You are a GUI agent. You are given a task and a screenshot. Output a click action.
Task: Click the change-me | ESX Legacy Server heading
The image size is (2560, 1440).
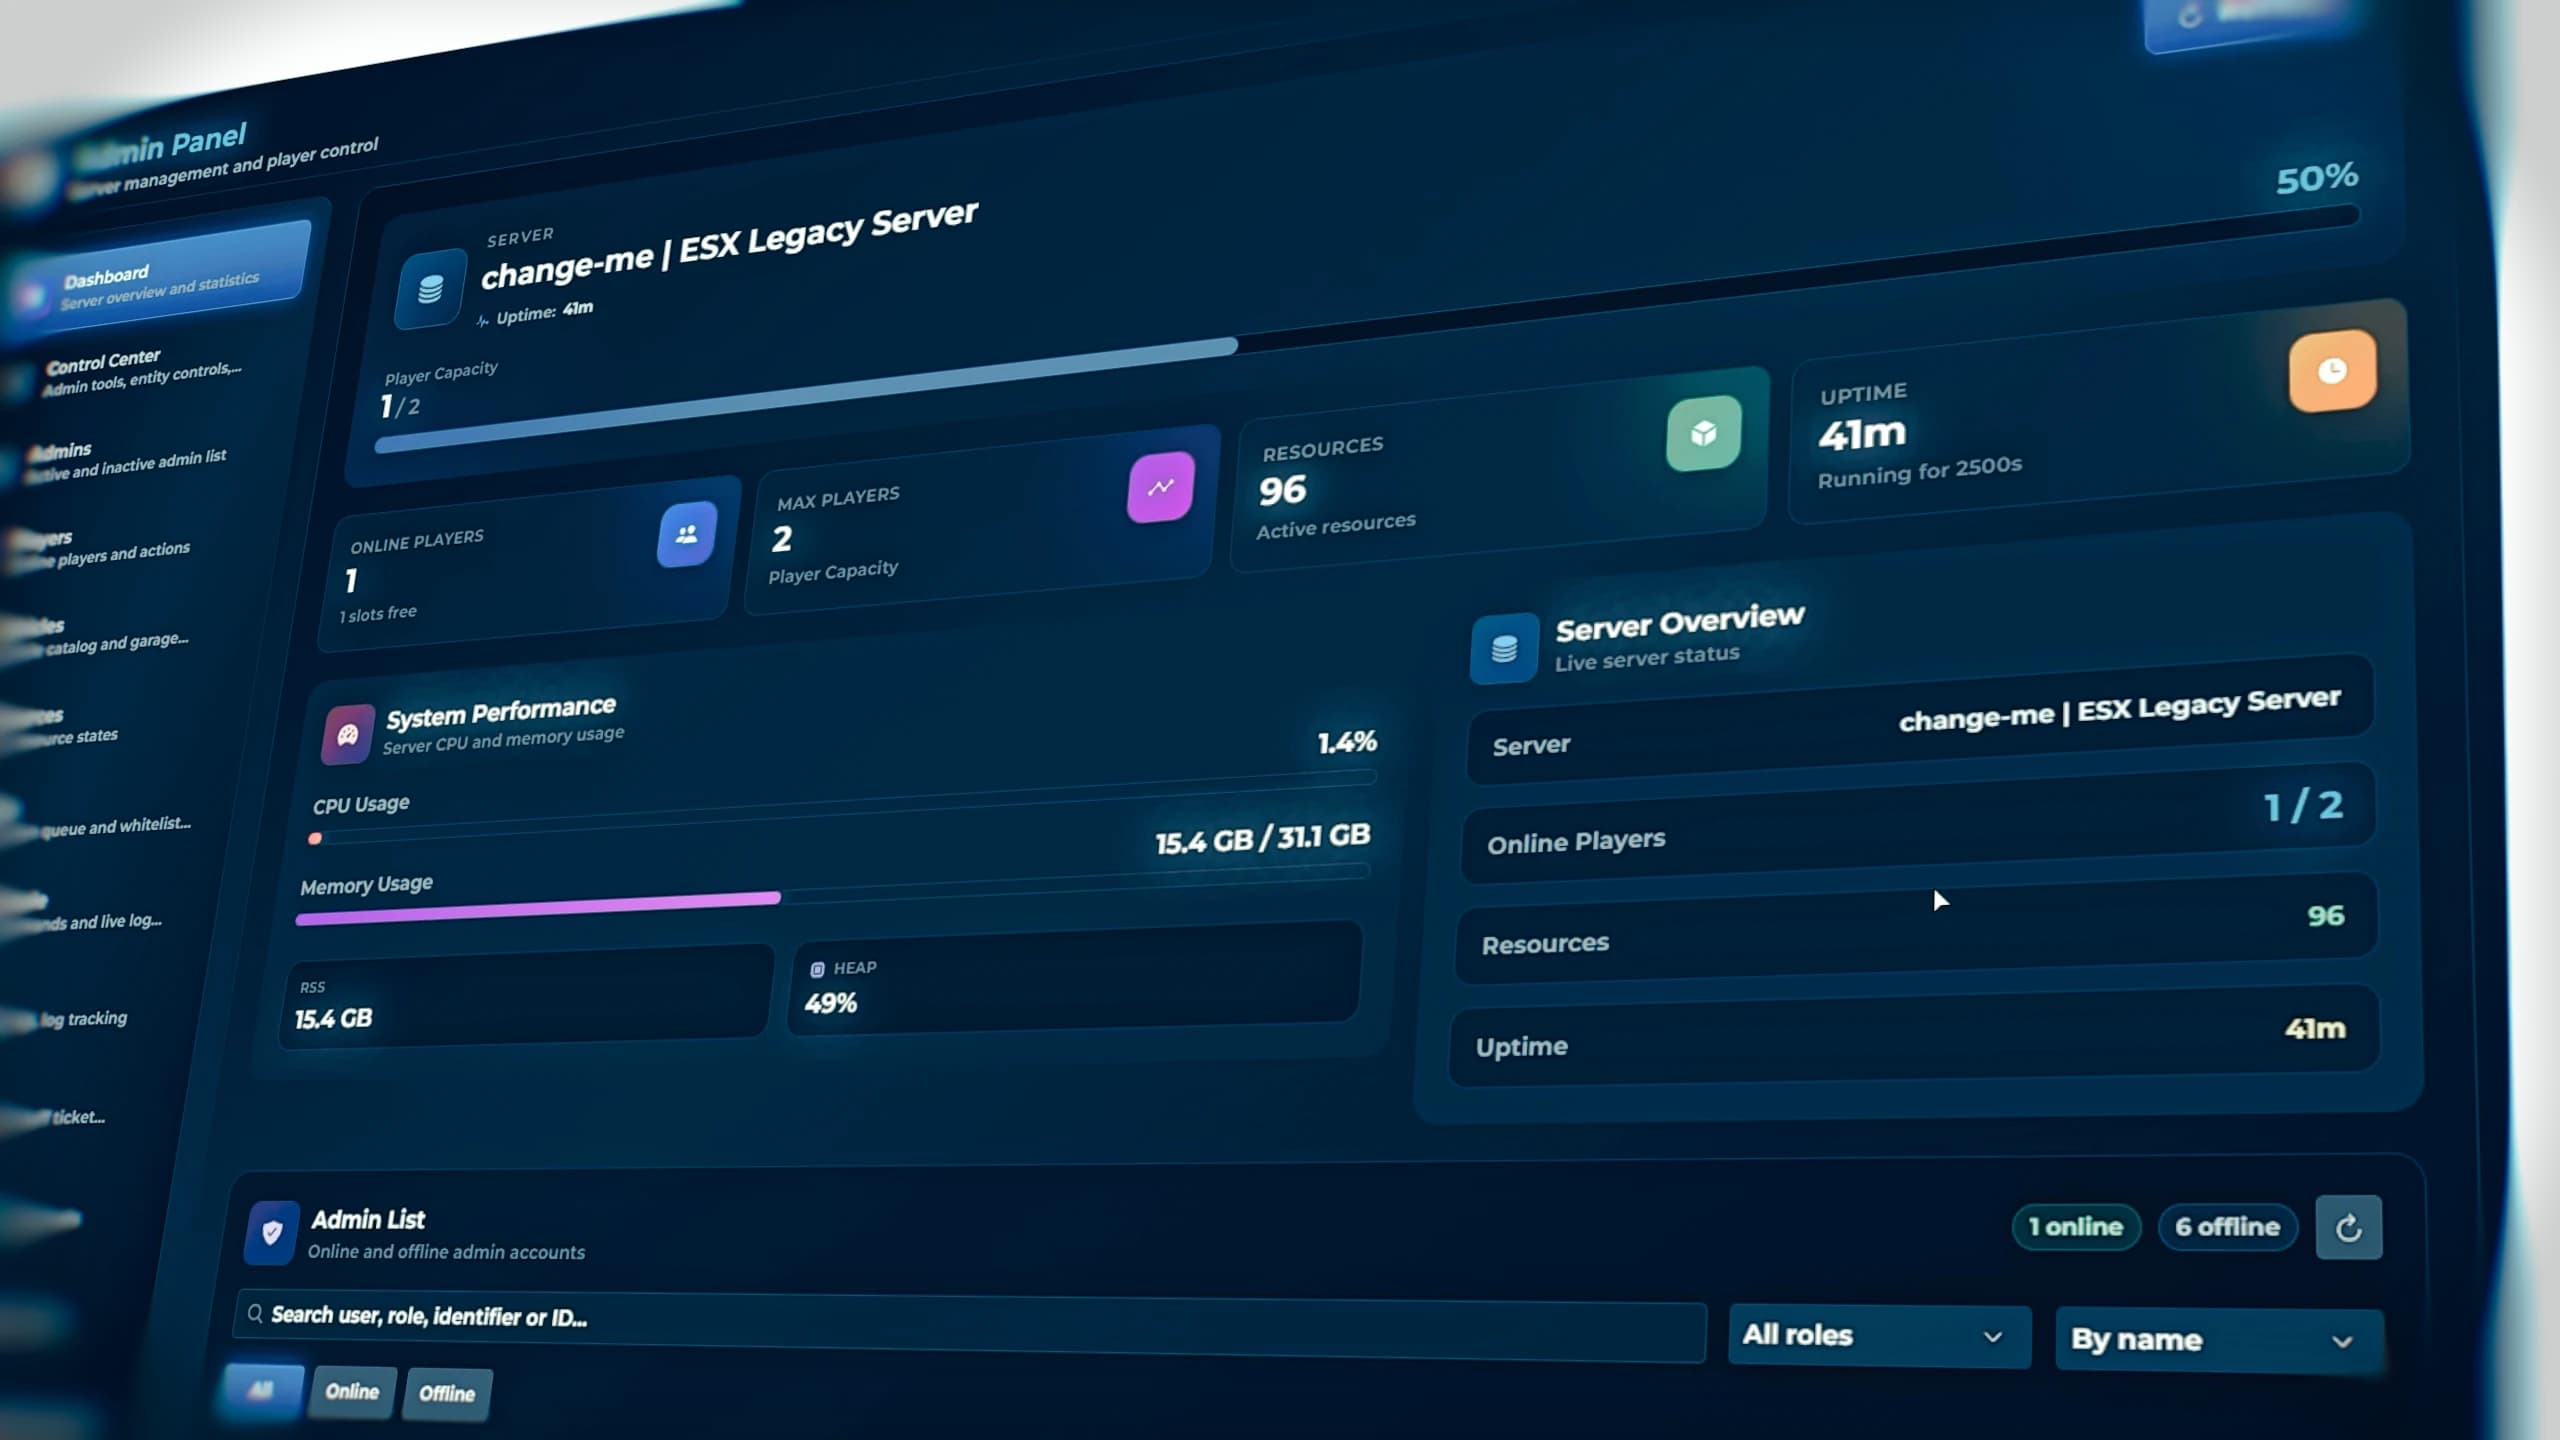[x=729, y=245]
